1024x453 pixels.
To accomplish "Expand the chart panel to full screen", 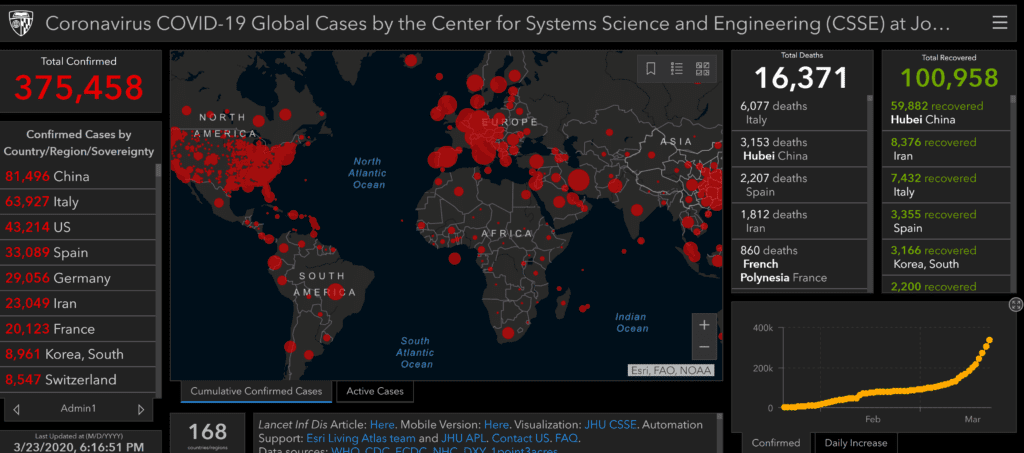I will pos(1016,304).
